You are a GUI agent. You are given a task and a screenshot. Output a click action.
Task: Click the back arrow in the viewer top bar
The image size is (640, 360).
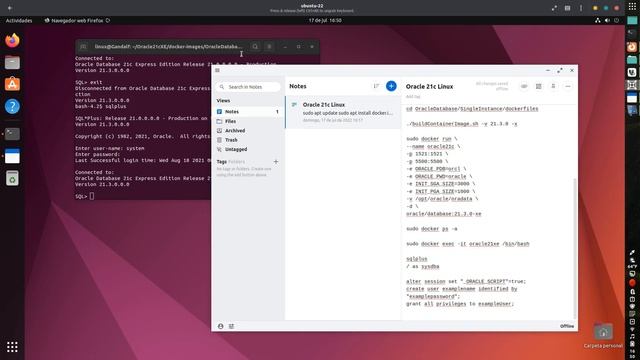pos(10,8)
